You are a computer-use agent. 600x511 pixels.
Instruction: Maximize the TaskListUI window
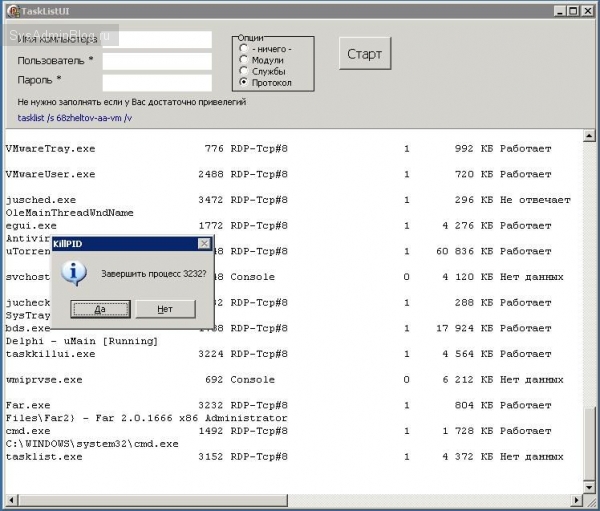tap(573, 11)
